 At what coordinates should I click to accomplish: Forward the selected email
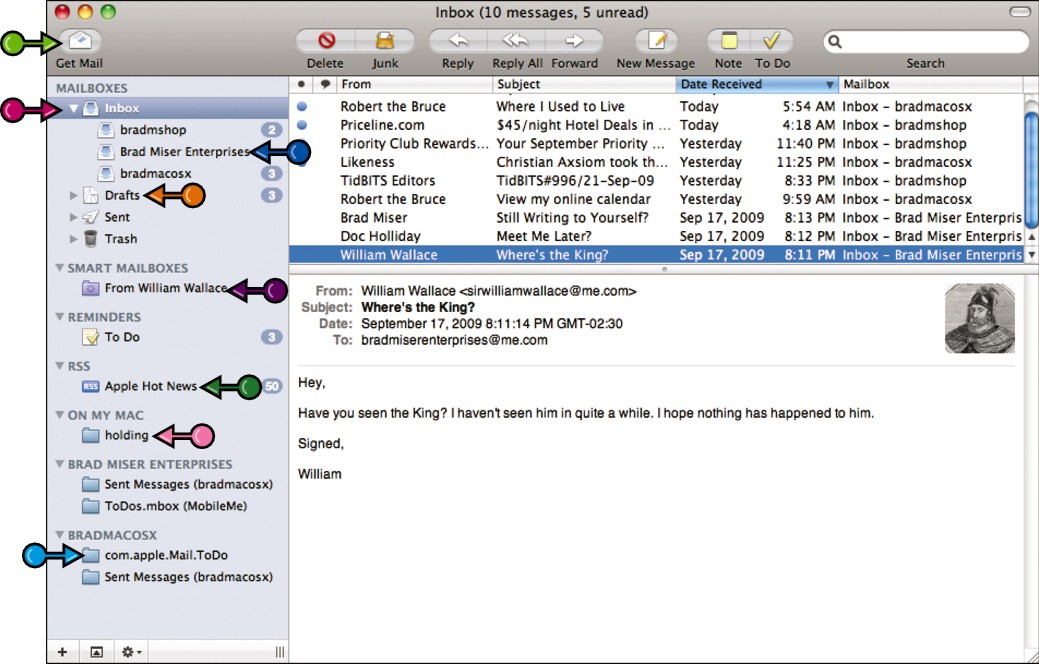(x=574, y=41)
